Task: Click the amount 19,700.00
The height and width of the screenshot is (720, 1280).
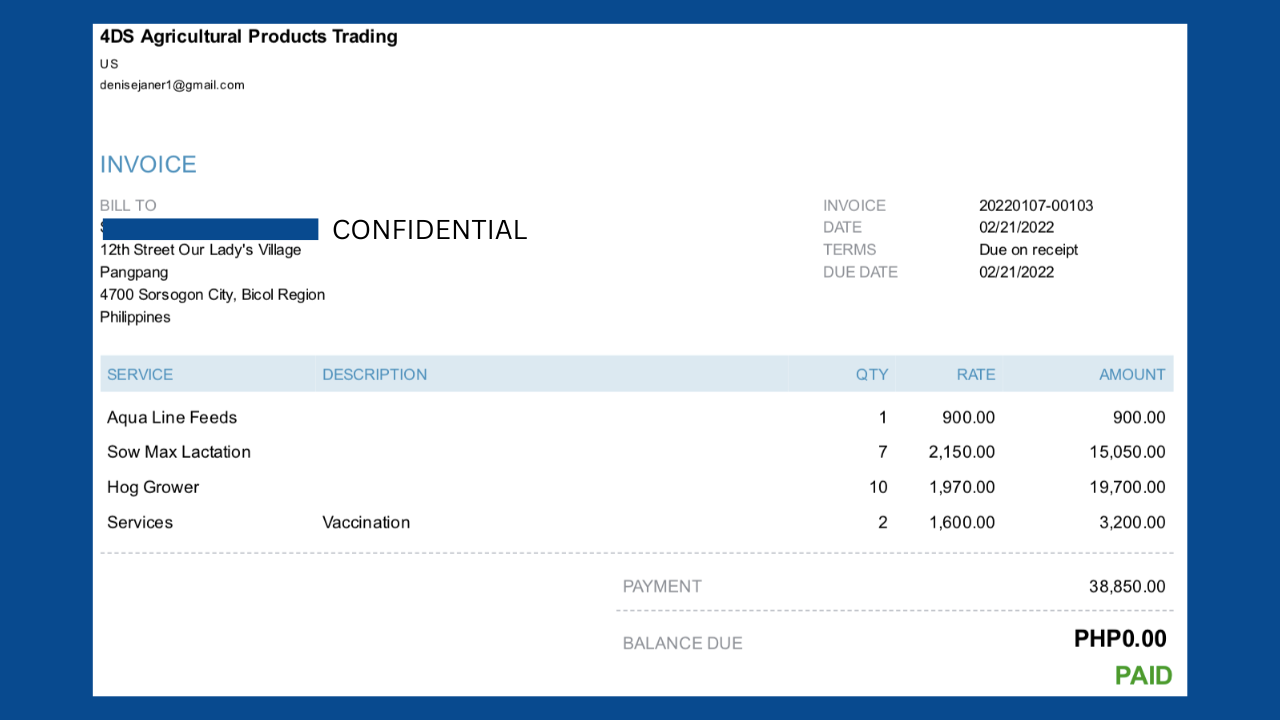Action: click(1127, 487)
